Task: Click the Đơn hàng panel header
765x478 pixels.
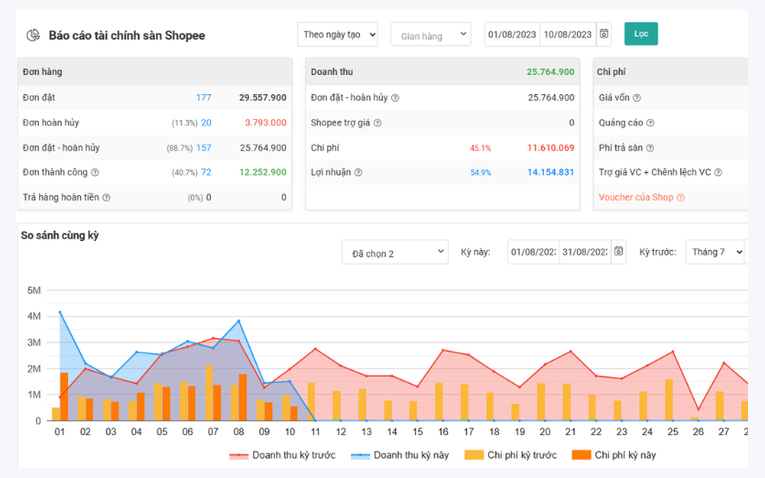Action: 155,72
